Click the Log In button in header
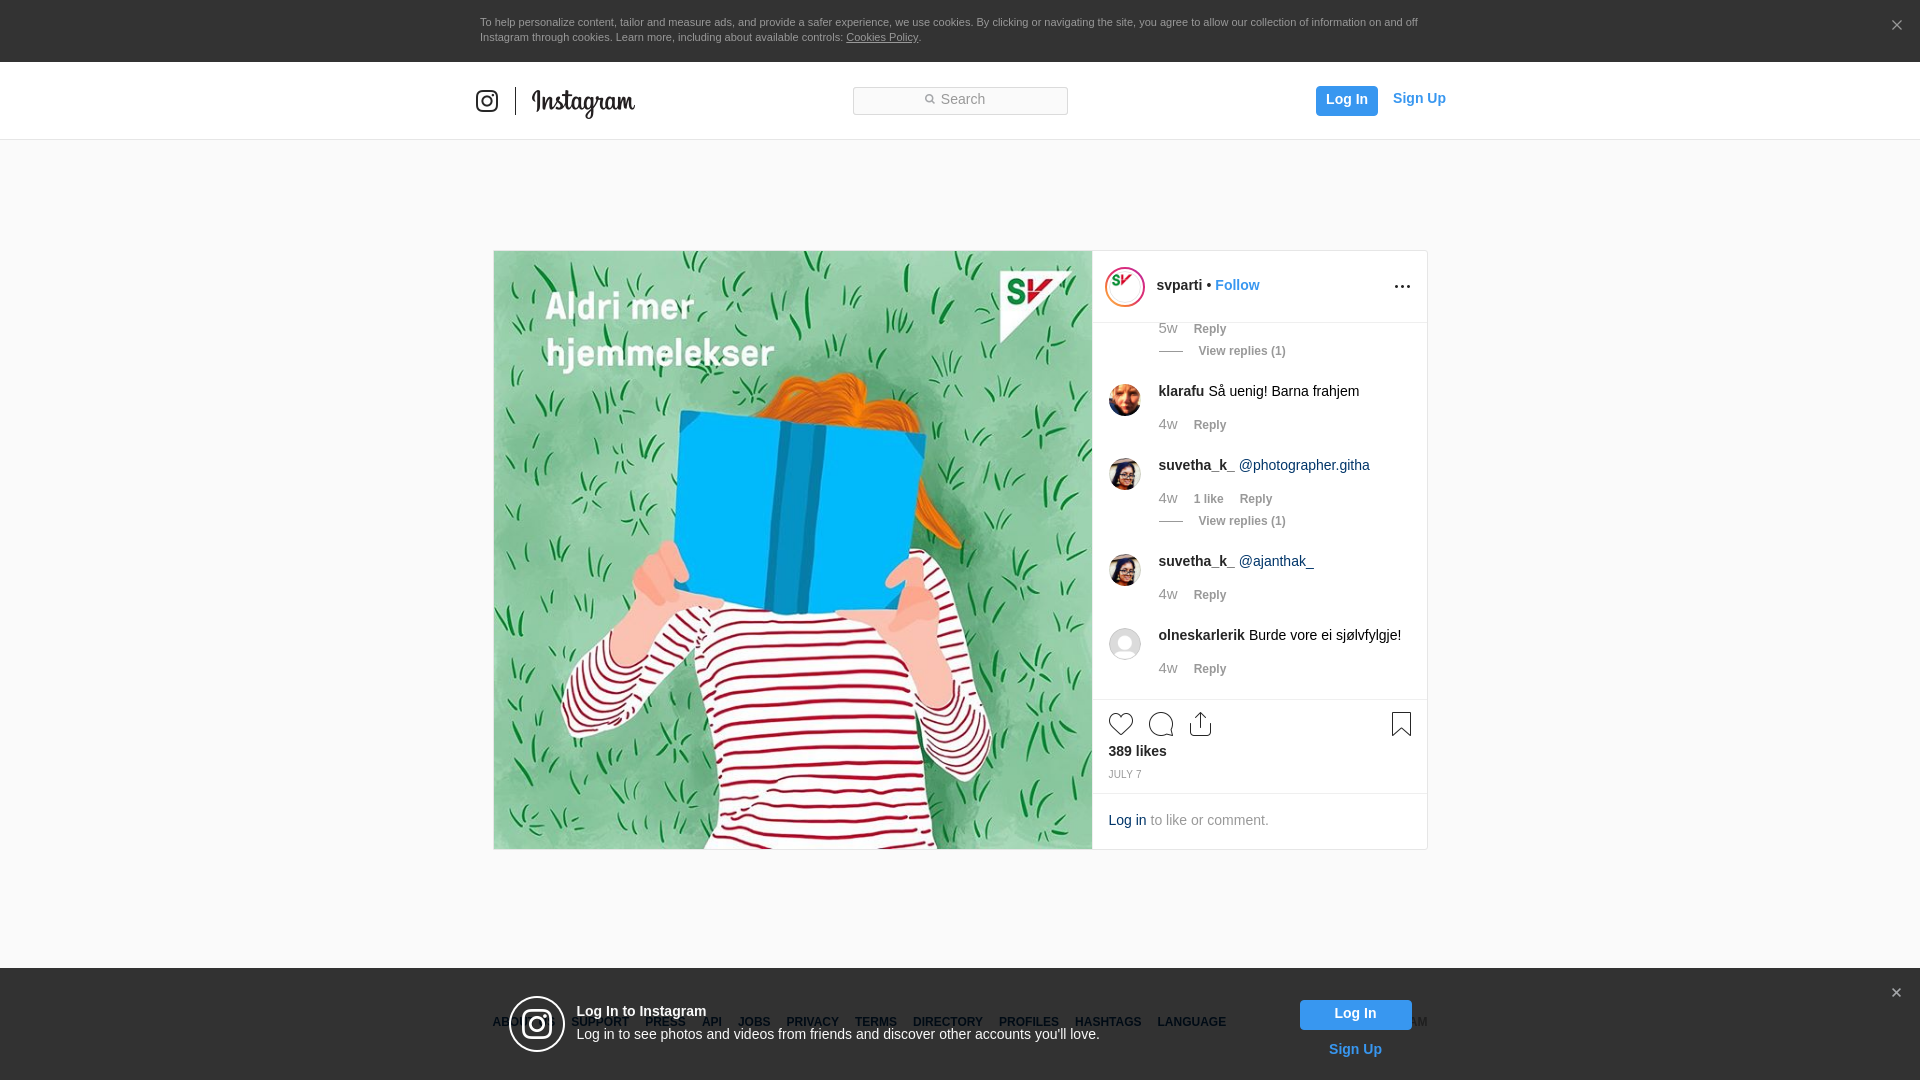1920x1080 pixels. coord(1346,100)
